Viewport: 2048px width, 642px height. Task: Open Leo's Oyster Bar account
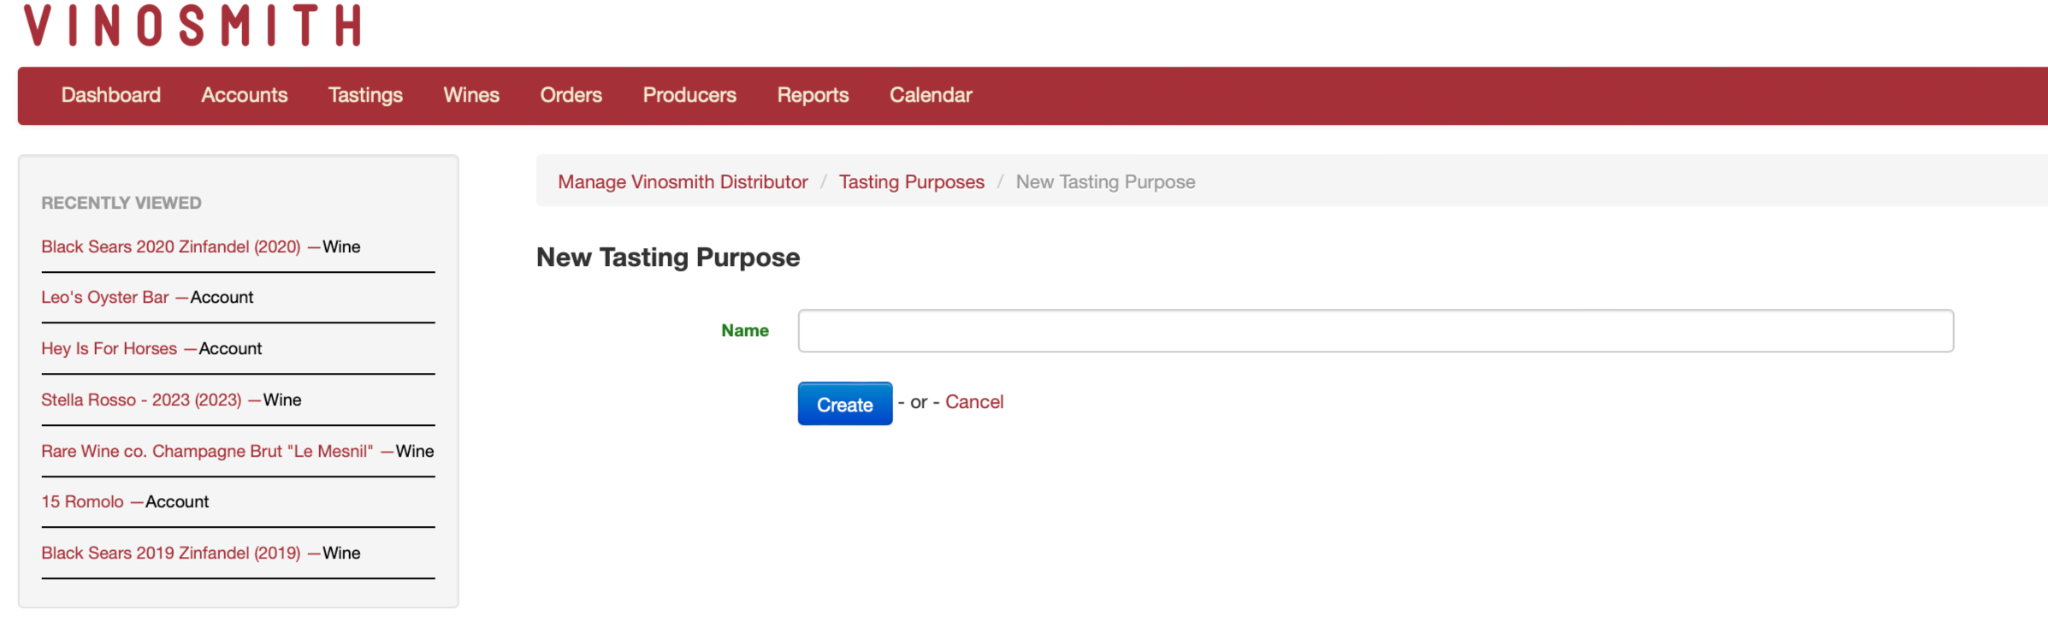point(105,298)
